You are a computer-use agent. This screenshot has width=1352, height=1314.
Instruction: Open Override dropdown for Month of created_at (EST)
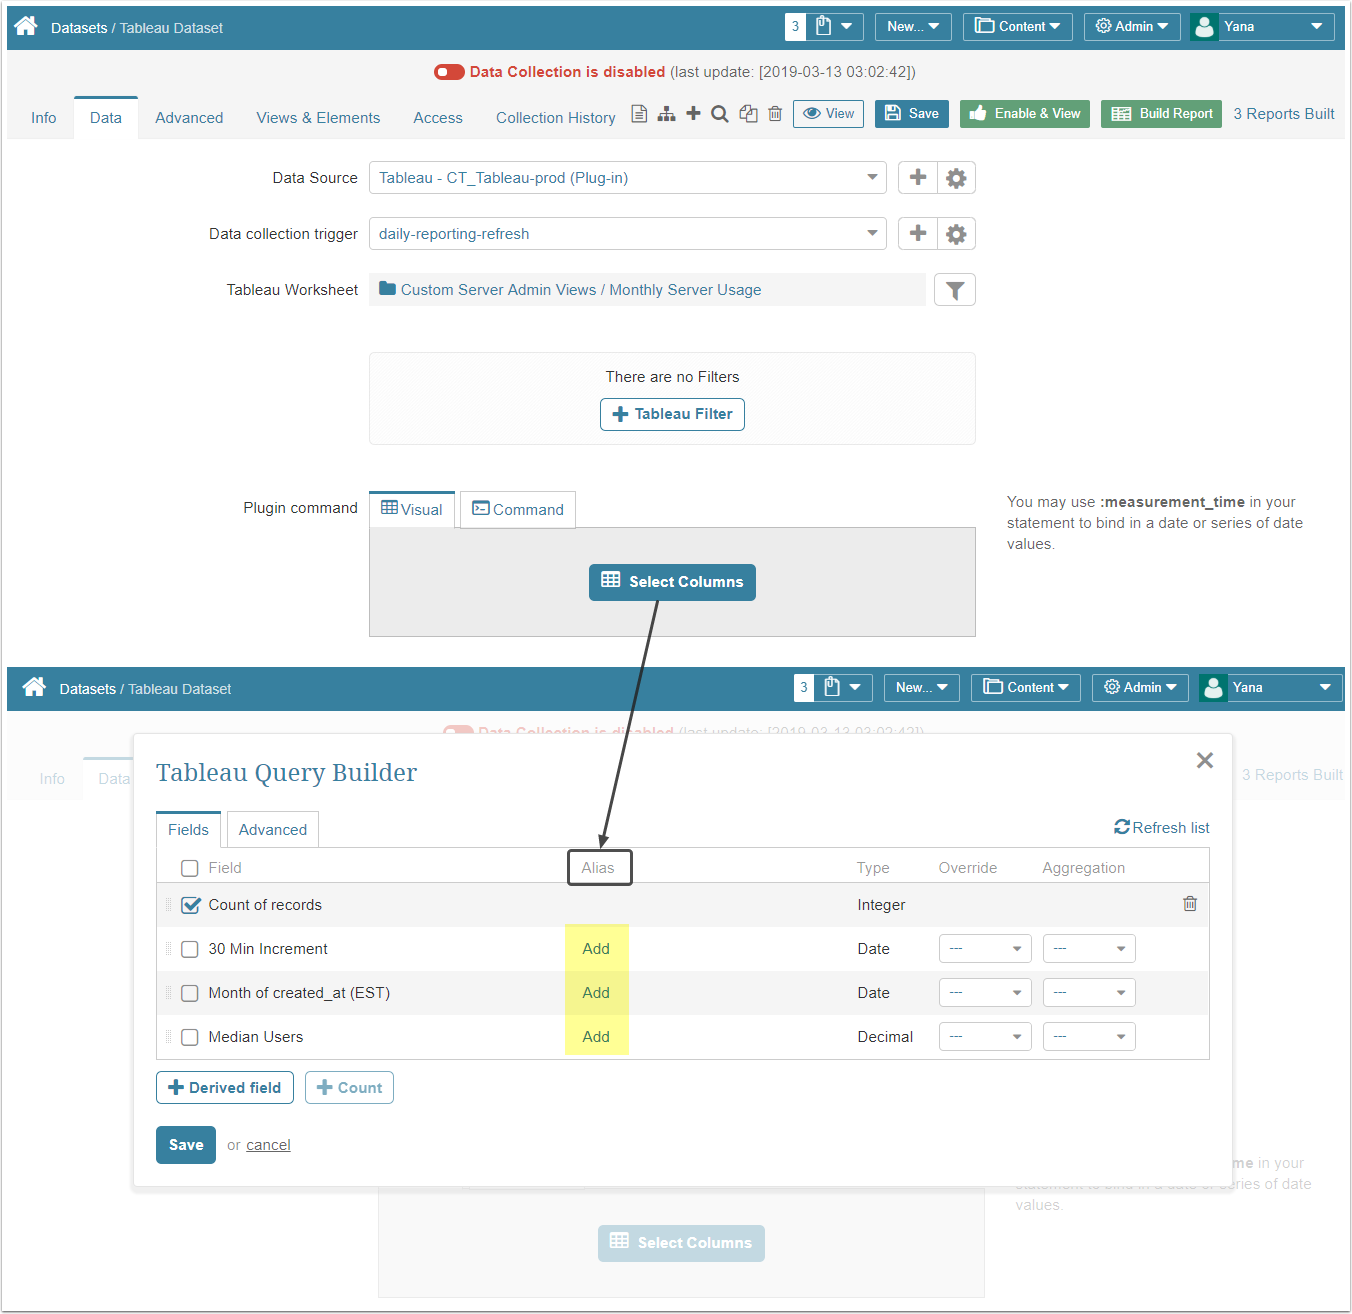pyautogui.click(x=985, y=993)
